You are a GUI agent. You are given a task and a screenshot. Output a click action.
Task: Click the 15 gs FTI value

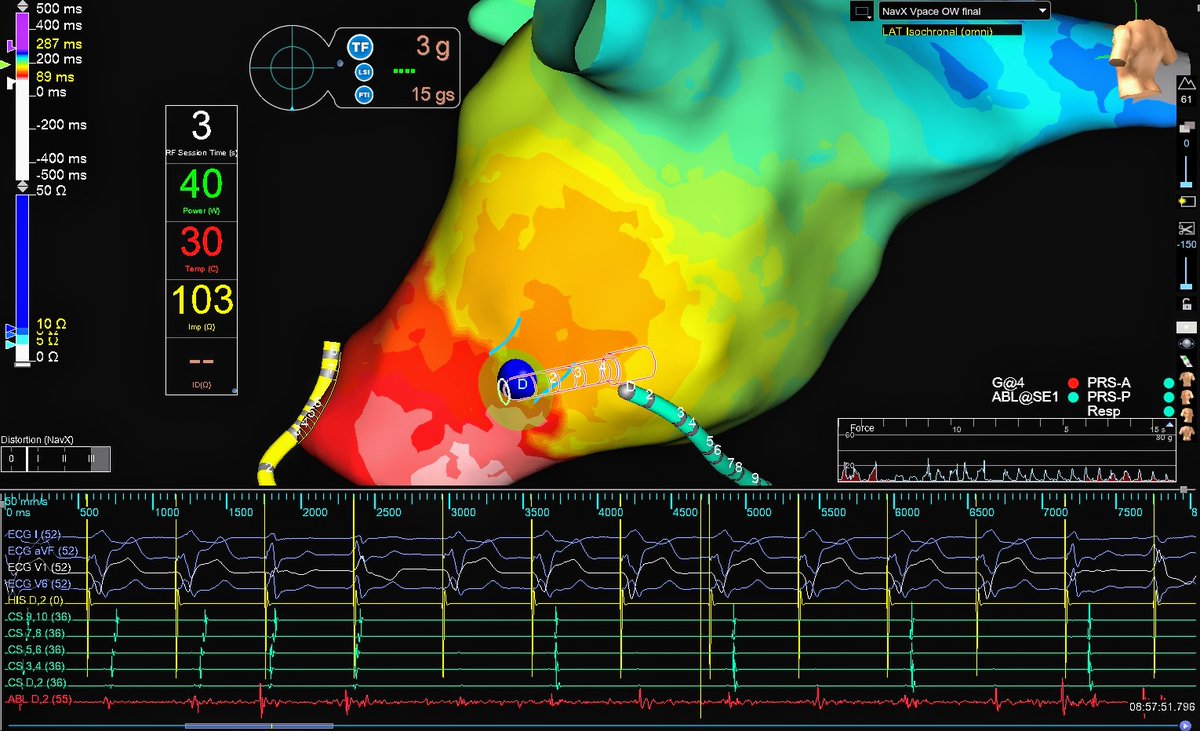(x=434, y=95)
